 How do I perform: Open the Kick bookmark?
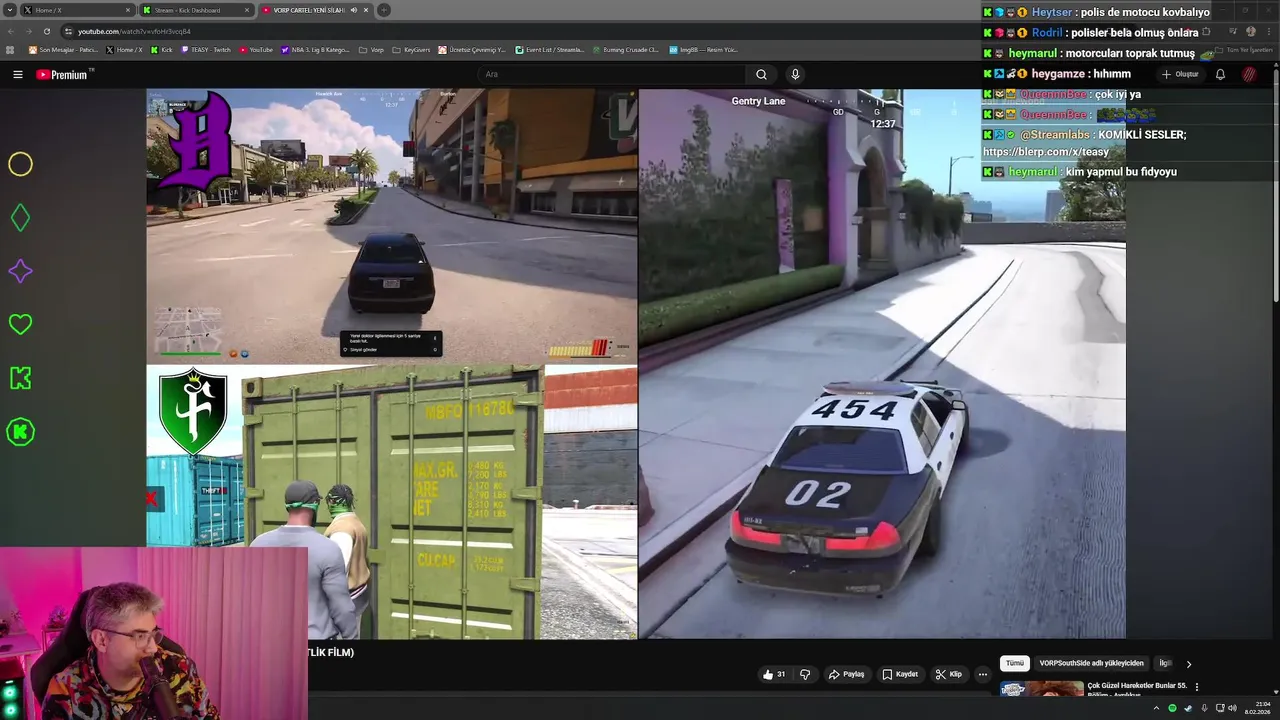click(x=162, y=50)
